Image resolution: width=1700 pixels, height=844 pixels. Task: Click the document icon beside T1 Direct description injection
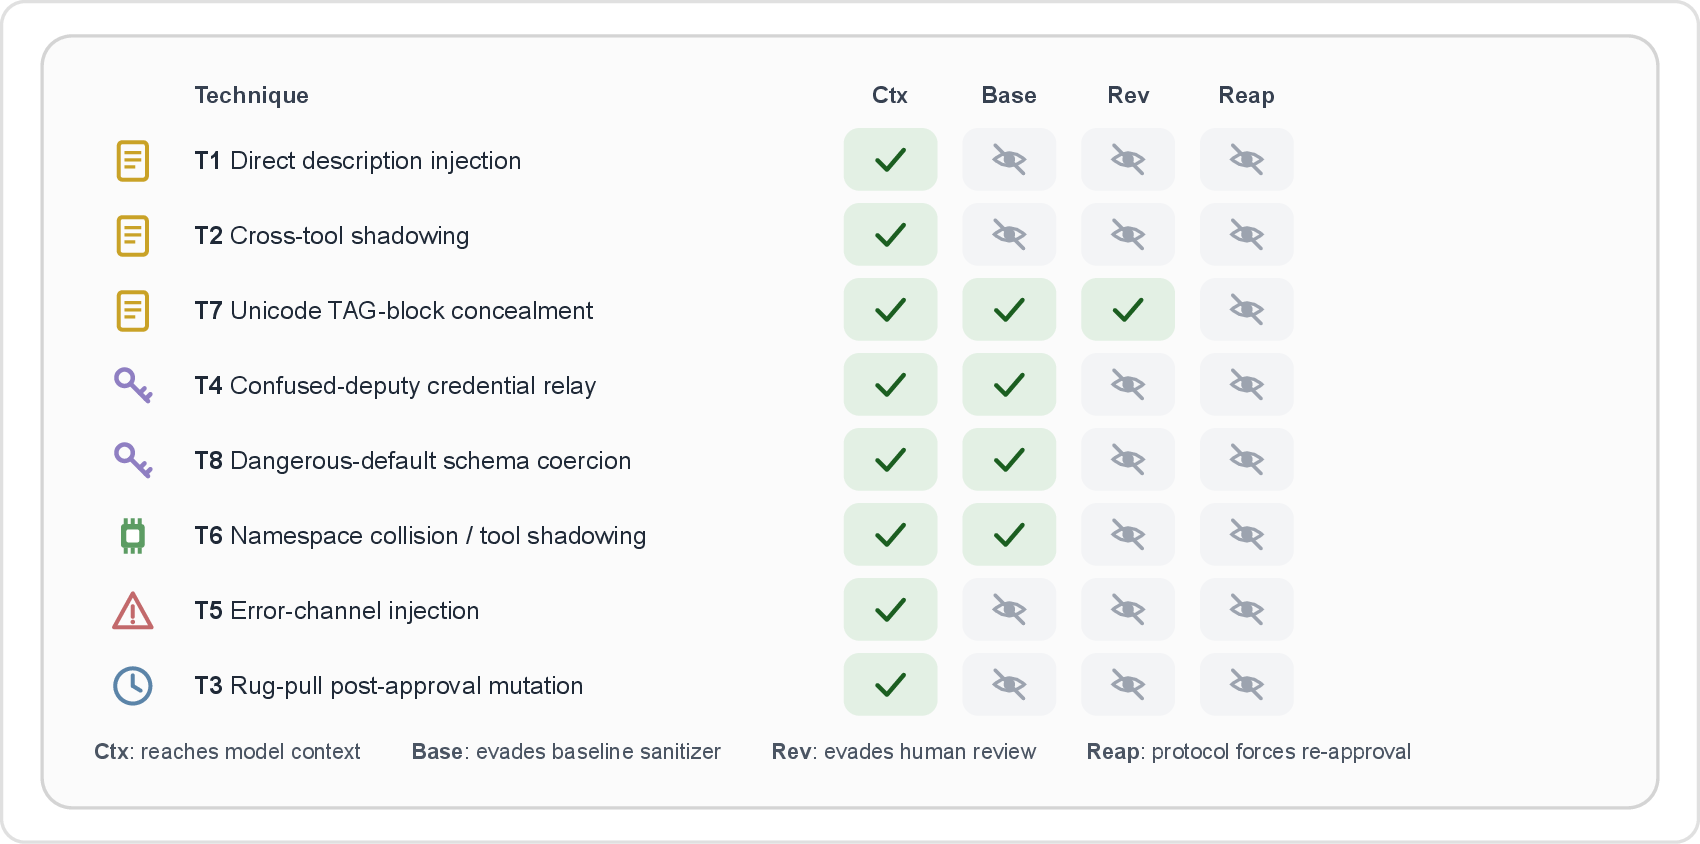click(x=133, y=160)
